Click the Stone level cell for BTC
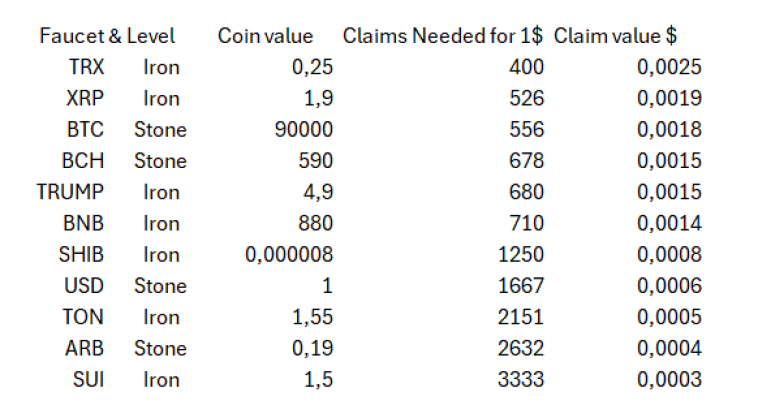The width and height of the screenshot is (758, 405). tap(160, 129)
